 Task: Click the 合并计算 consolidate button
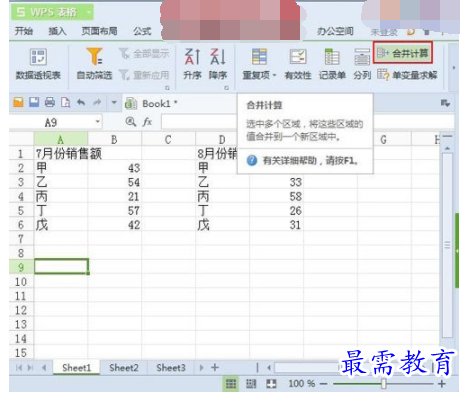(x=403, y=53)
